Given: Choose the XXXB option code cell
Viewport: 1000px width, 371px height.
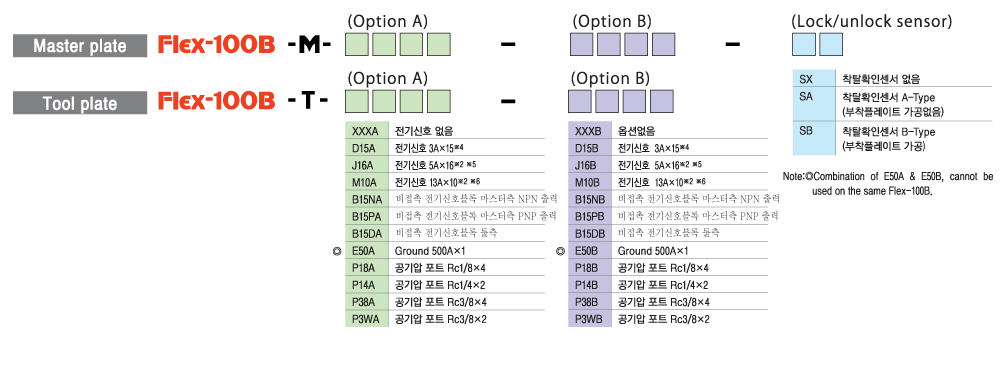Looking at the screenshot, I should (x=589, y=131).
